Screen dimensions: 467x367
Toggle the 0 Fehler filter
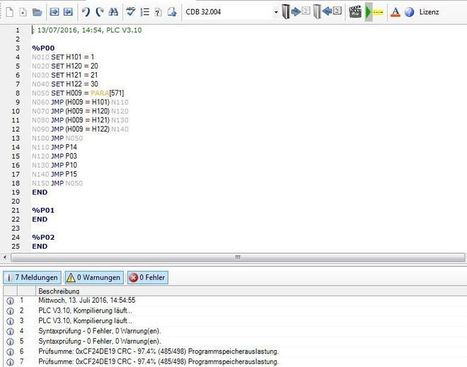(x=147, y=277)
